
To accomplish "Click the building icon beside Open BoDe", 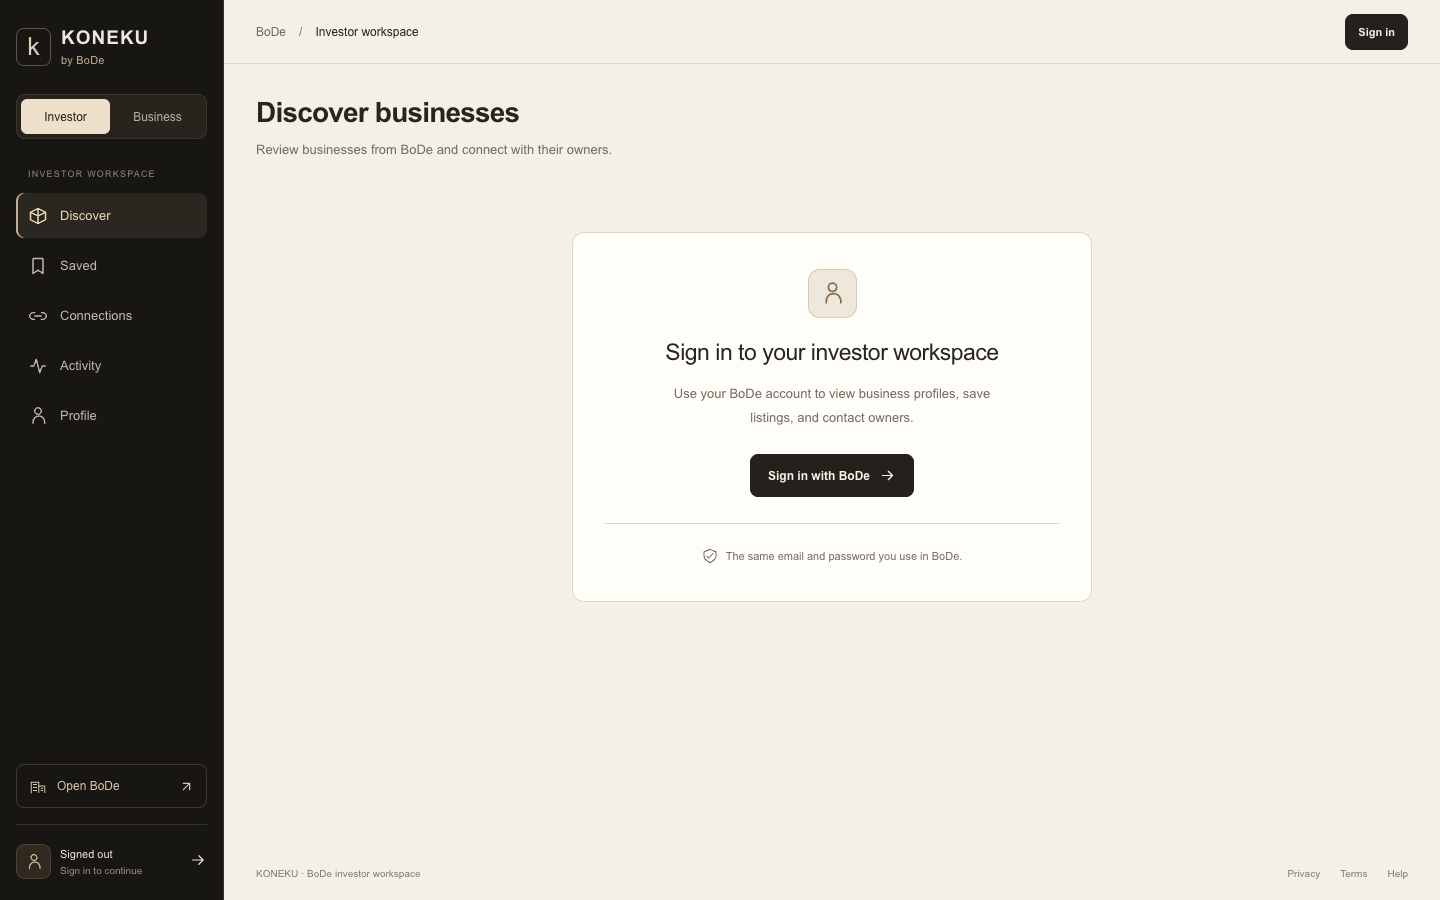I will (x=38, y=787).
